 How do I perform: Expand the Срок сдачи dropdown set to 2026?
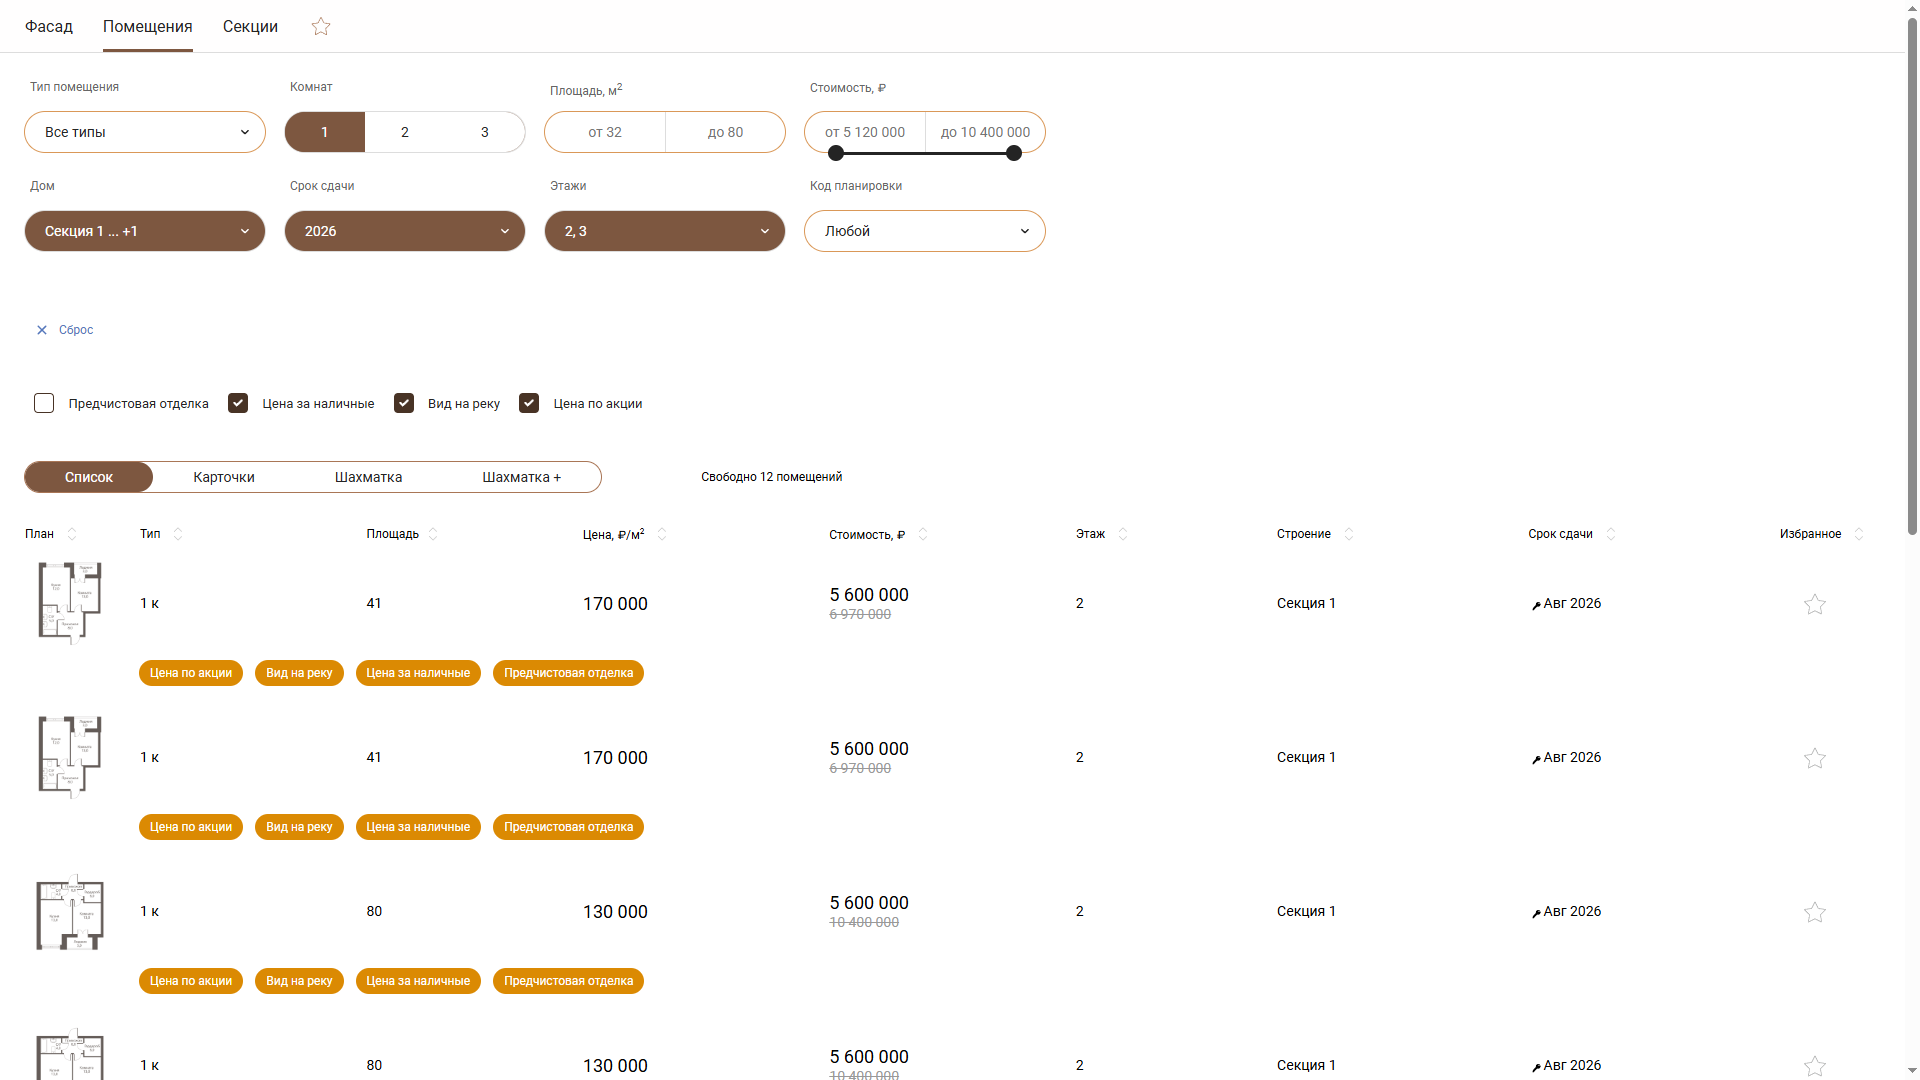[404, 231]
